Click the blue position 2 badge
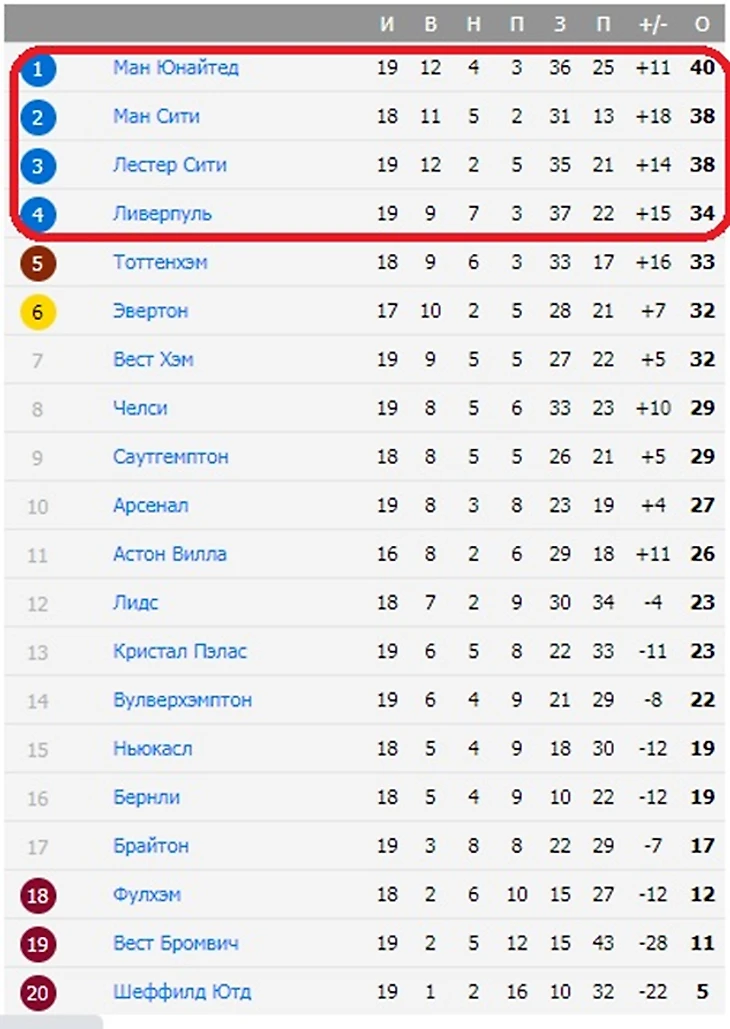The width and height of the screenshot is (730, 1029). point(38,117)
